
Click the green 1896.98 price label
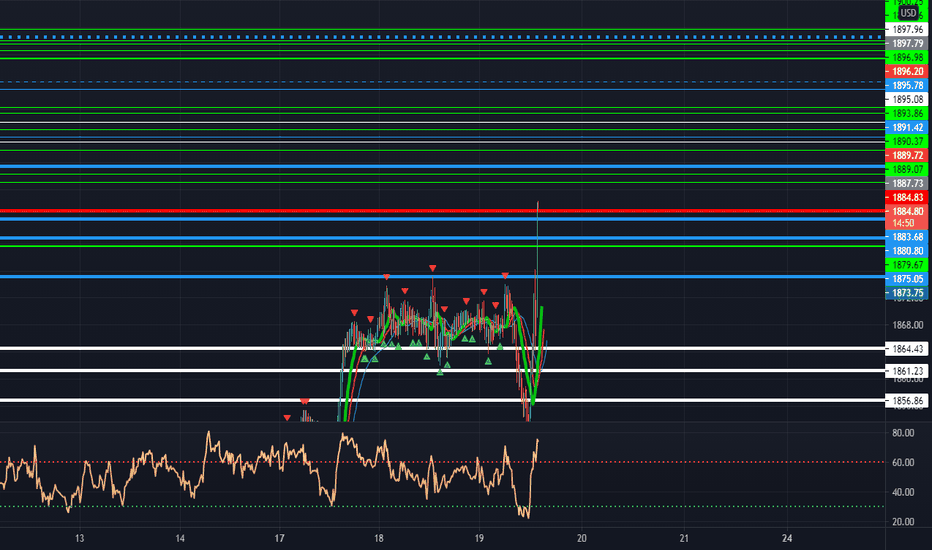click(x=906, y=58)
